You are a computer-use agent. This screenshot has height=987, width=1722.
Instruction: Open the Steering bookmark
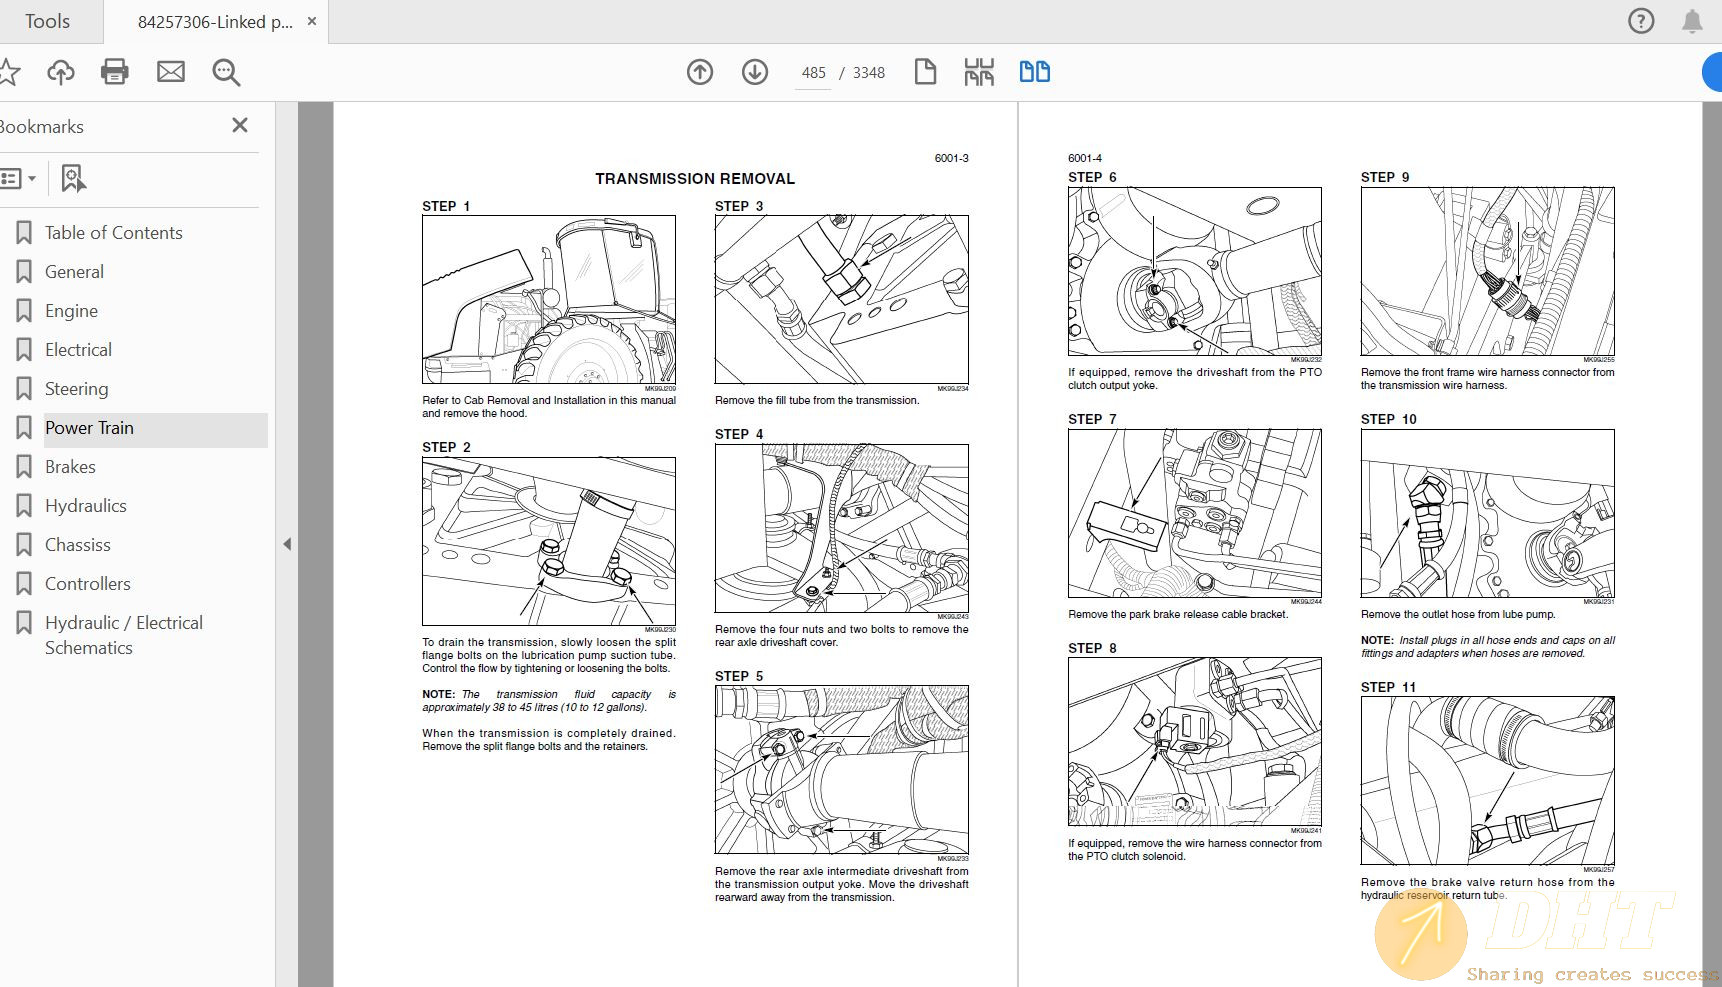pyautogui.click(x=76, y=389)
